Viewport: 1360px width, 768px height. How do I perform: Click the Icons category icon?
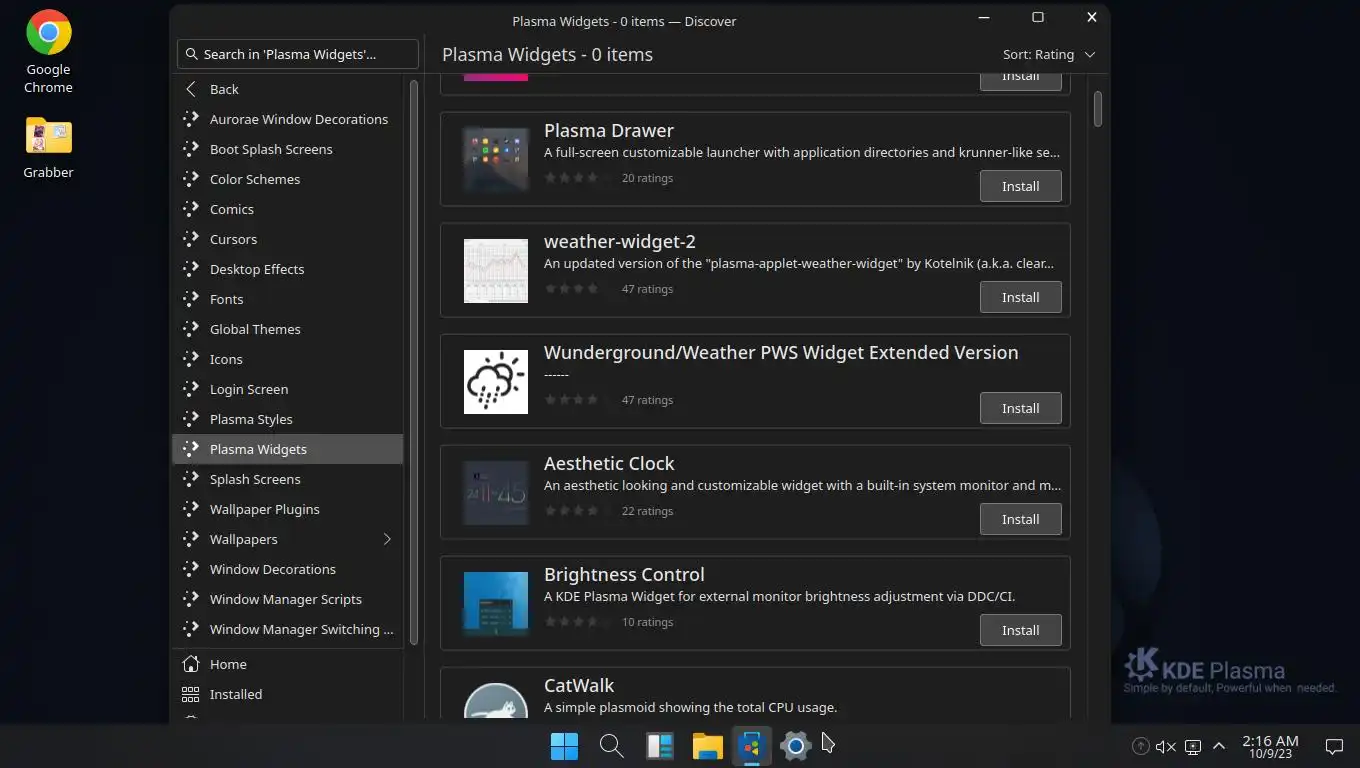coord(191,359)
